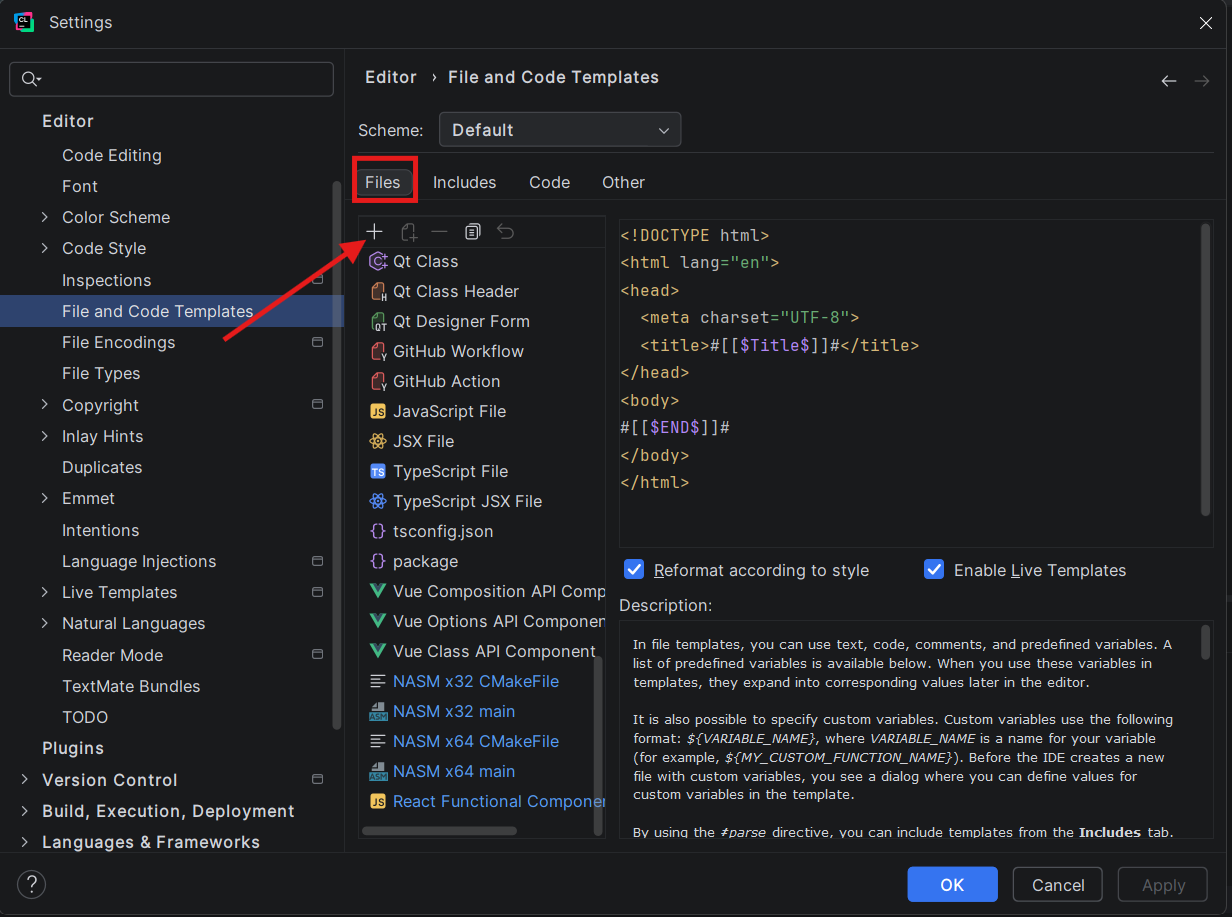Click the horizontal scrollbar under template list
1232x917 pixels.
439,830
